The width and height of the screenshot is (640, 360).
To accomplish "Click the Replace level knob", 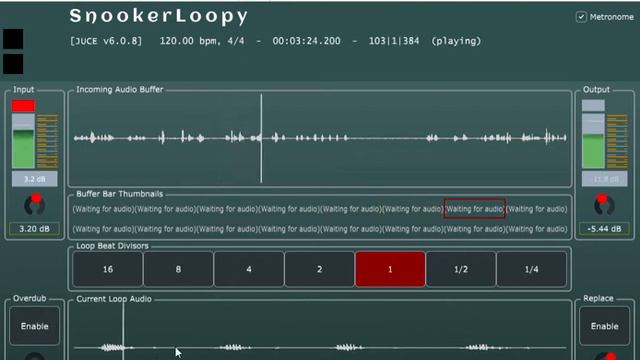I will (x=605, y=356).
